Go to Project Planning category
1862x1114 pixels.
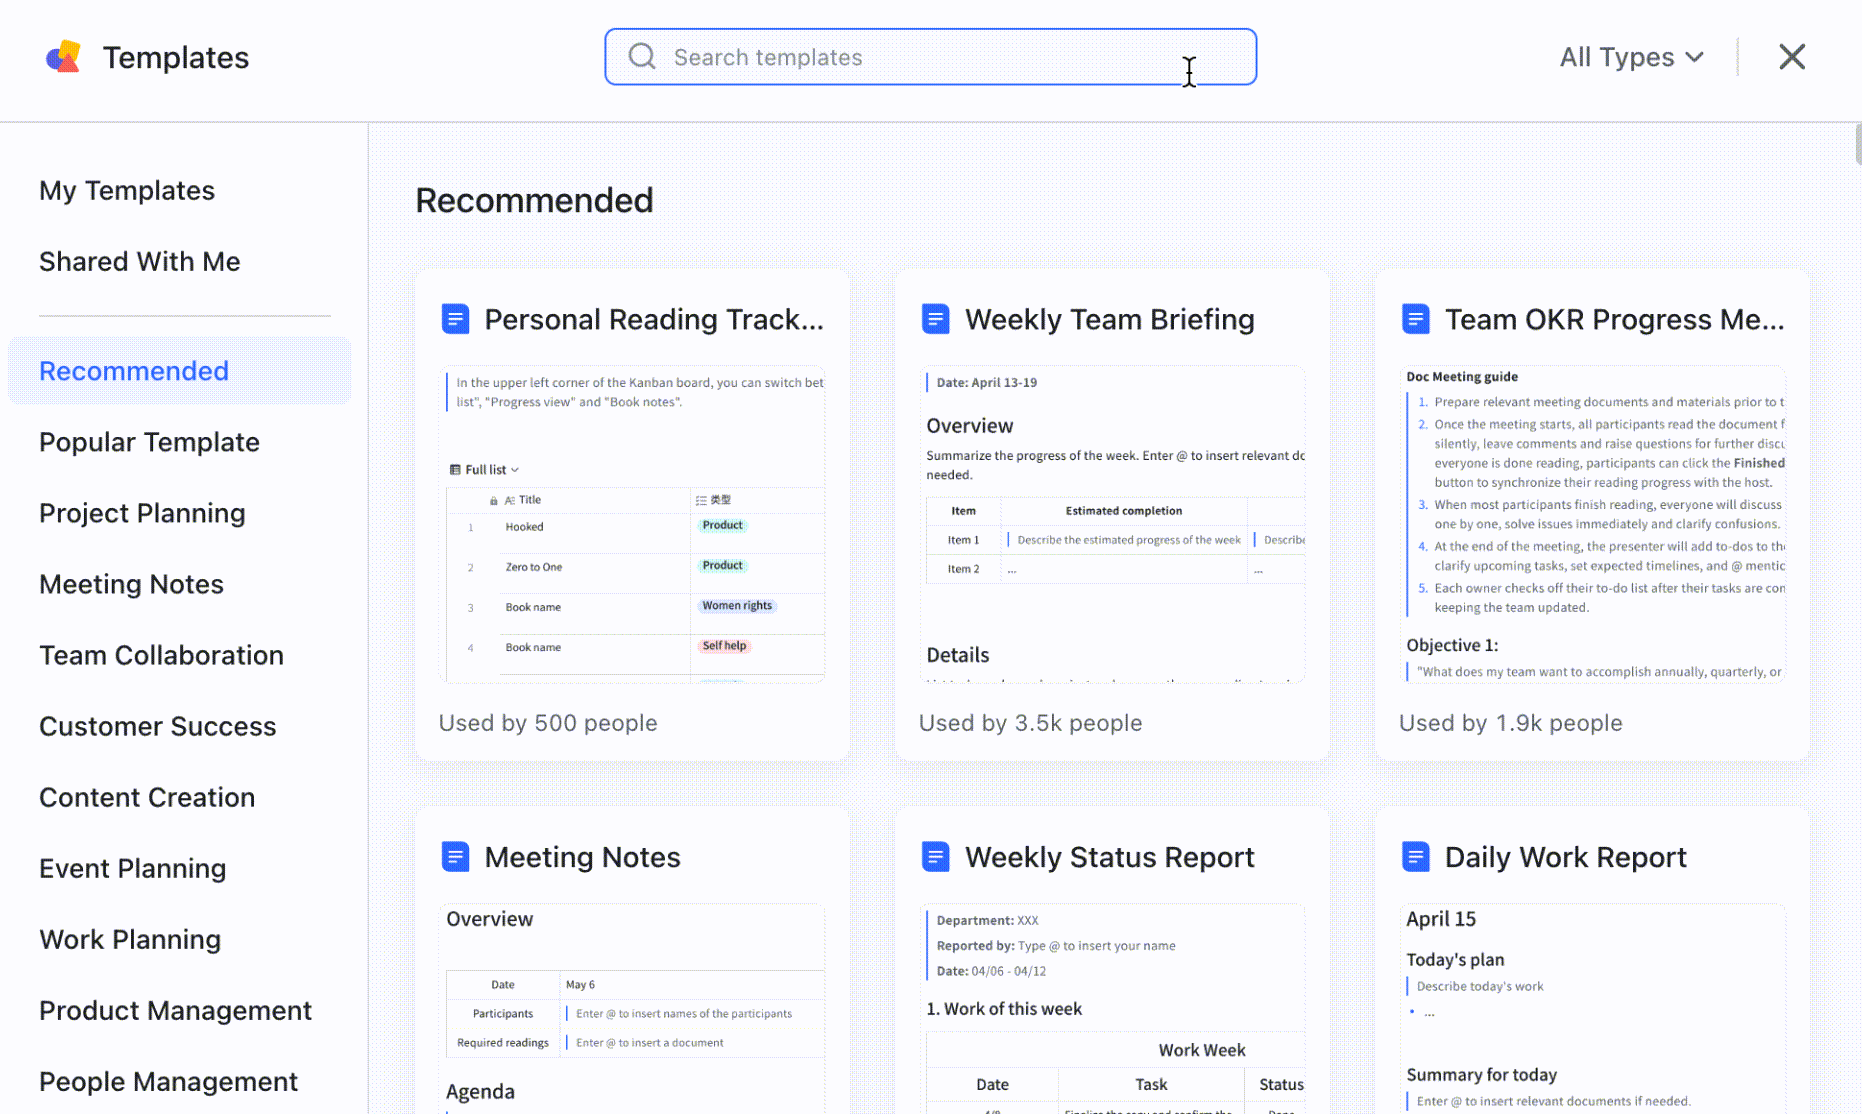[x=142, y=513]
